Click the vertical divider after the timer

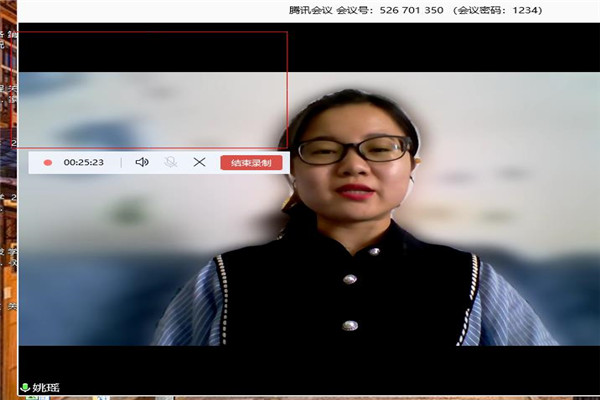(121, 162)
